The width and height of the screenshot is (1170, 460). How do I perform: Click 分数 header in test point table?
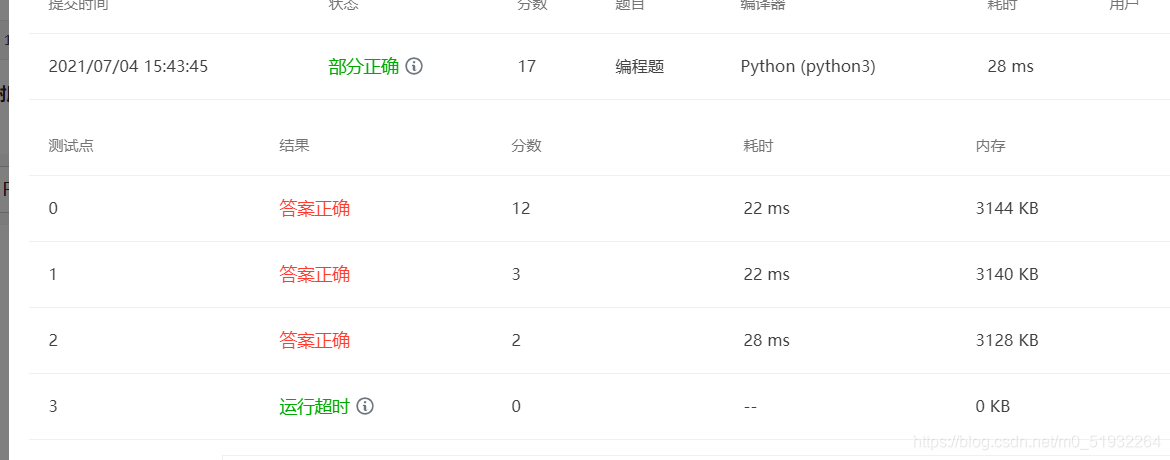tap(526, 146)
